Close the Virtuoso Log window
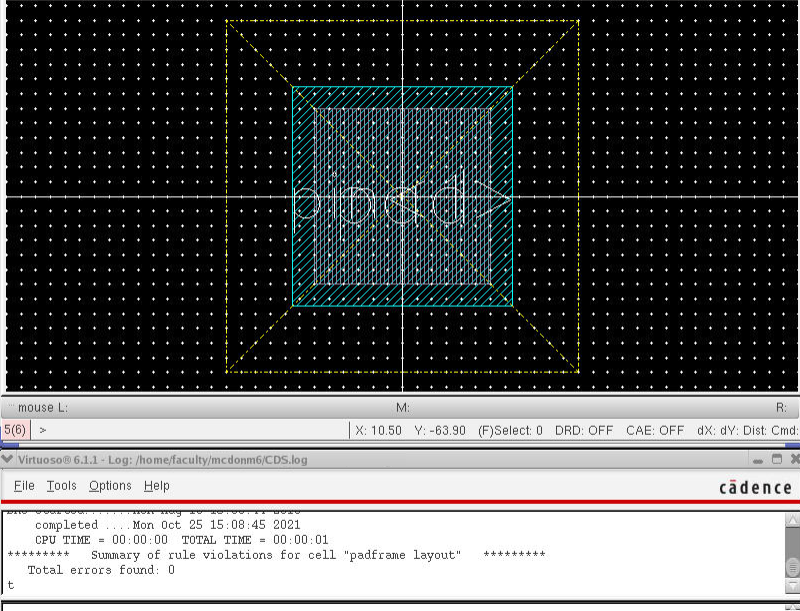Screen dimensions: 800x611 tap(795, 460)
